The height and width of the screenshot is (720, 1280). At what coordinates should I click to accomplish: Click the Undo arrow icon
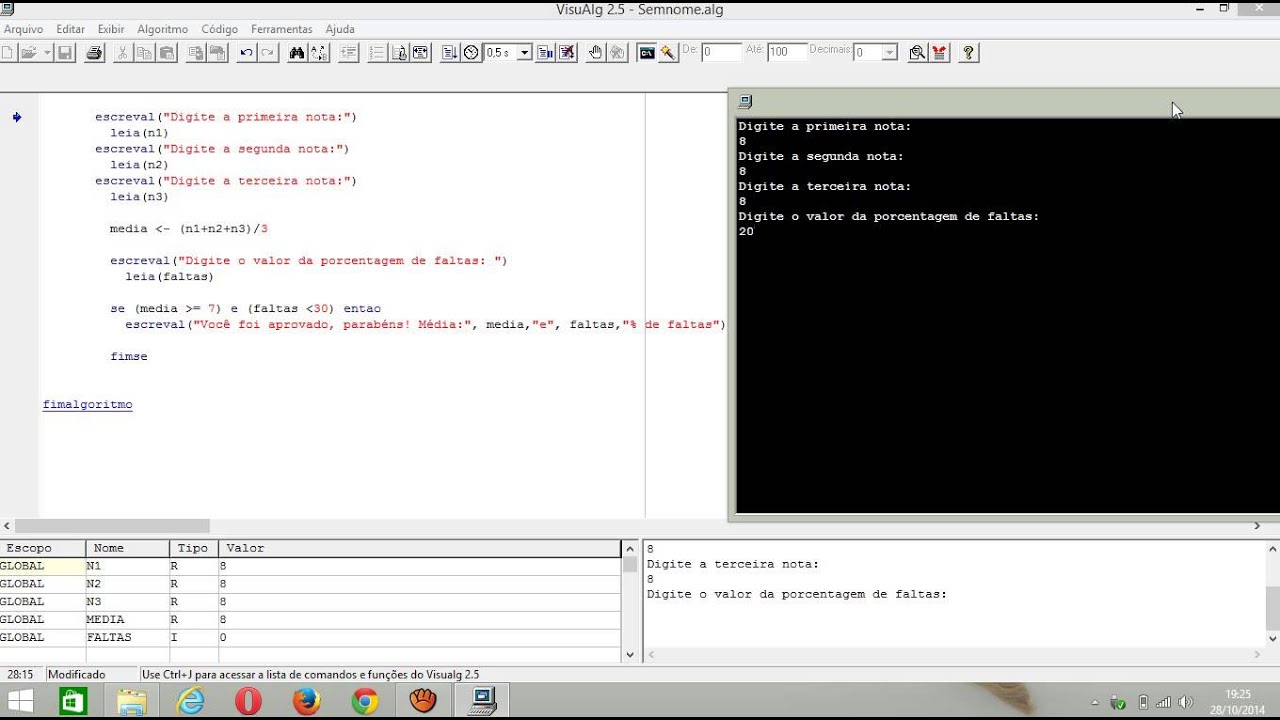pyautogui.click(x=246, y=52)
